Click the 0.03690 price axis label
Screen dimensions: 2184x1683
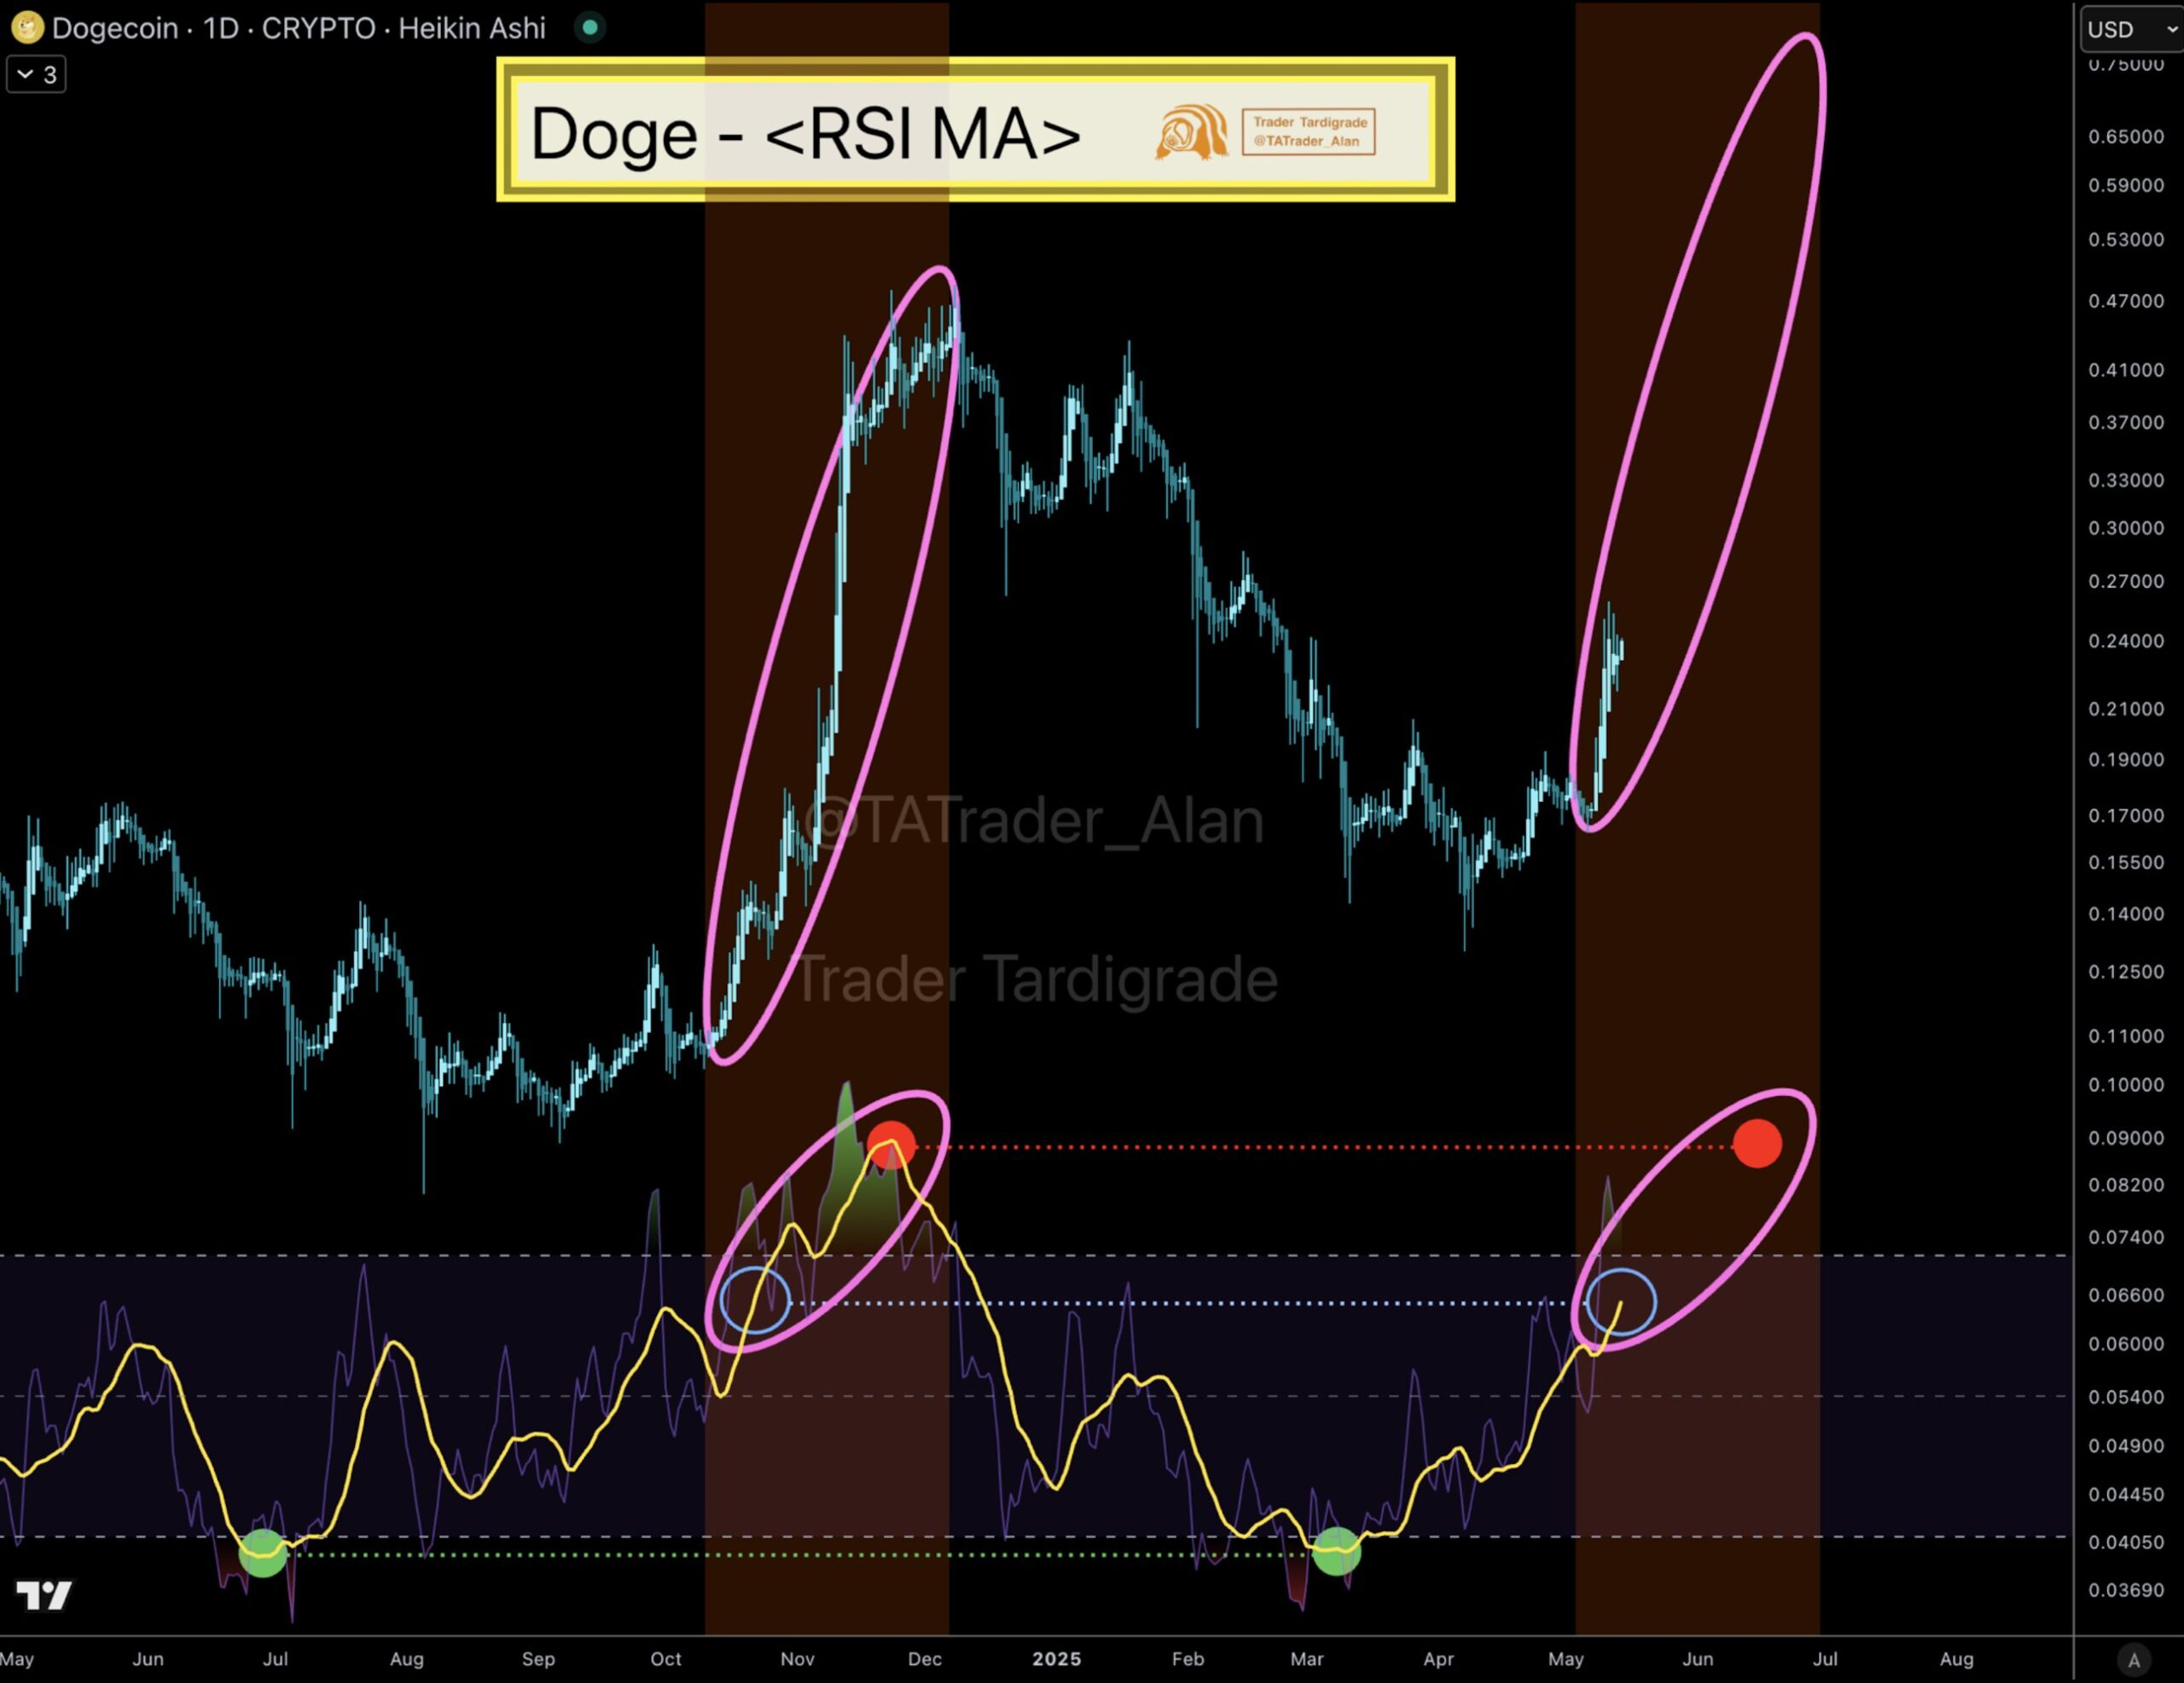[2126, 1590]
